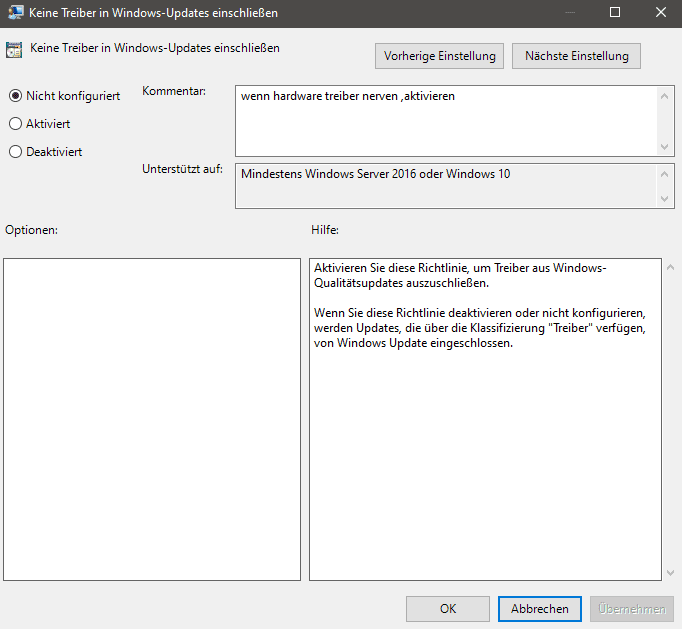Viewport: 682px width, 629px height.
Task: Click the policy setting icon beside the heading
Action: (14, 50)
